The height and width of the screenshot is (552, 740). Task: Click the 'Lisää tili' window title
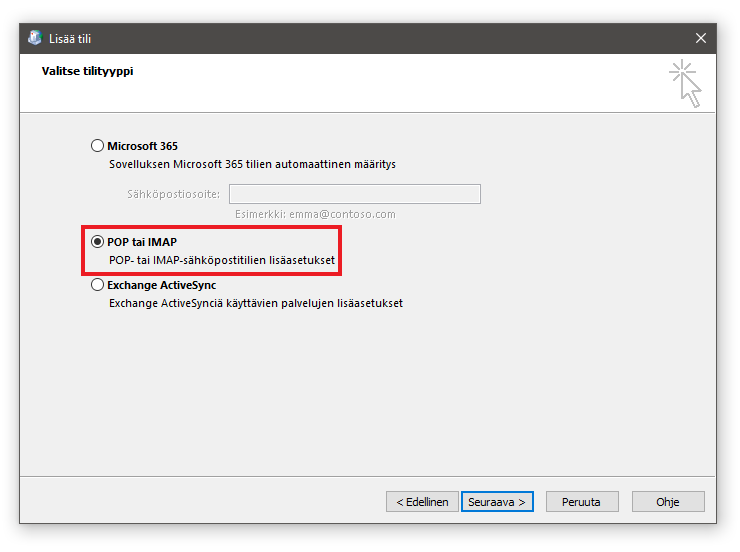pyautogui.click(x=70, y=39)
